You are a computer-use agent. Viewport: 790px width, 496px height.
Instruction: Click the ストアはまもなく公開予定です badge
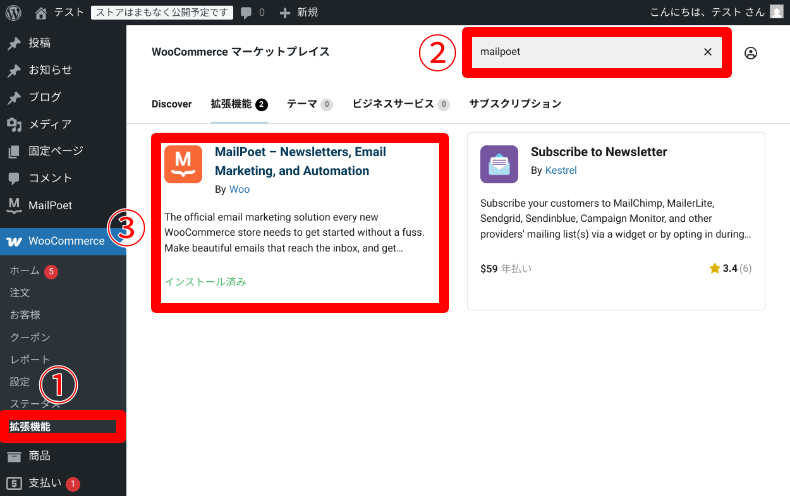(x=162, y=13)
